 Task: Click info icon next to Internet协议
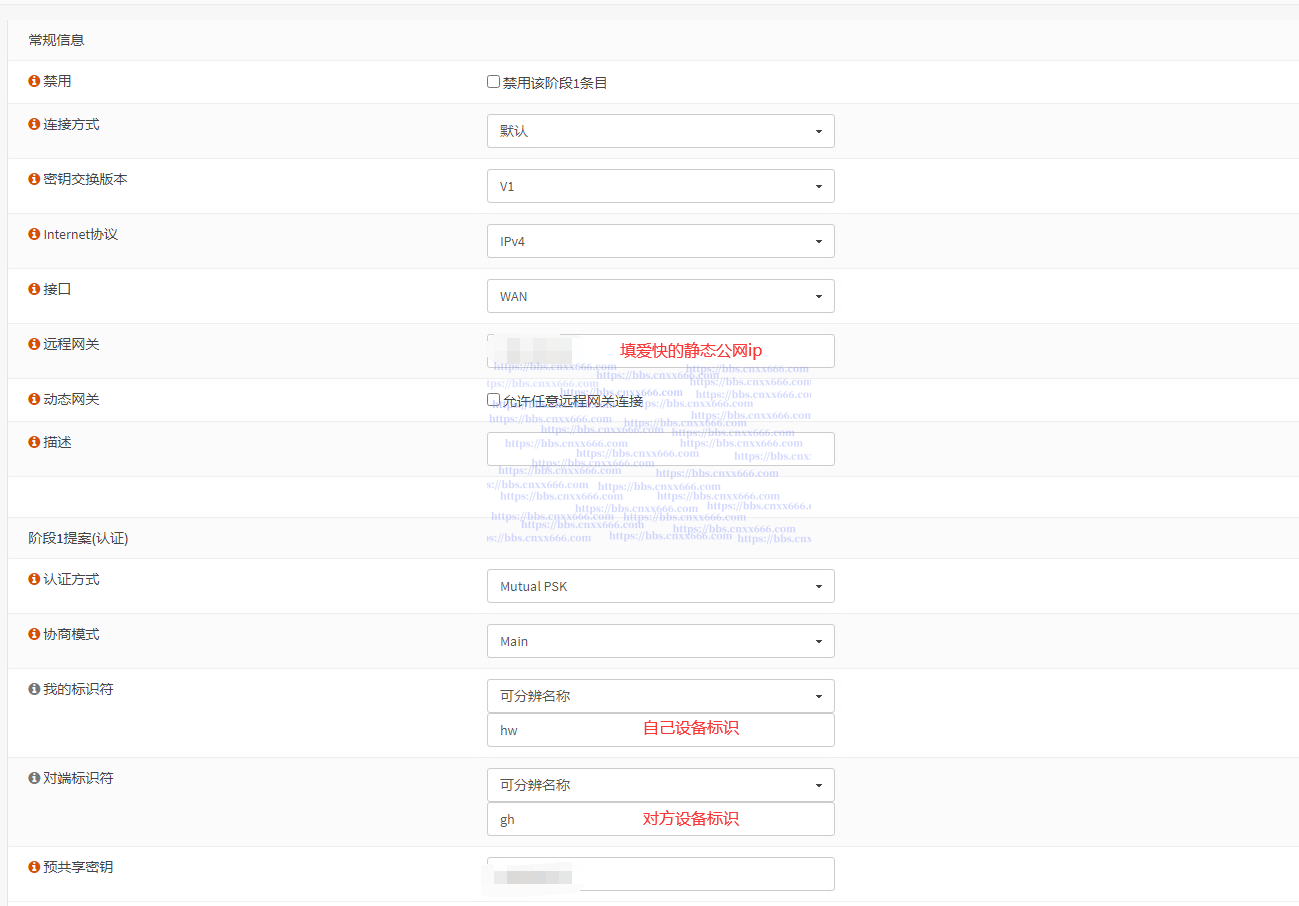click(x=34, y=235)
